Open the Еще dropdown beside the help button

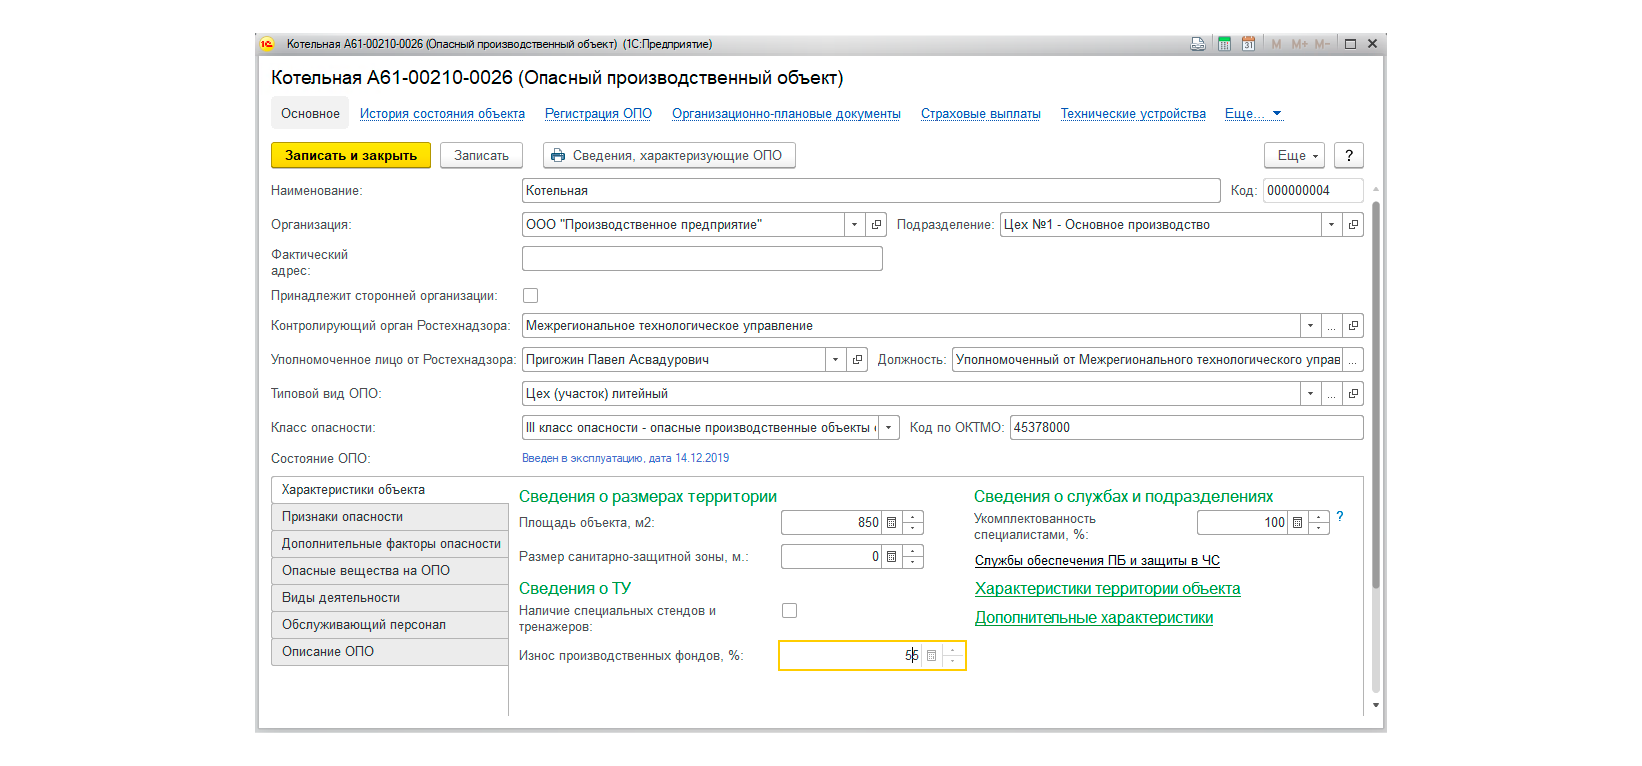tap(1294, 156)
